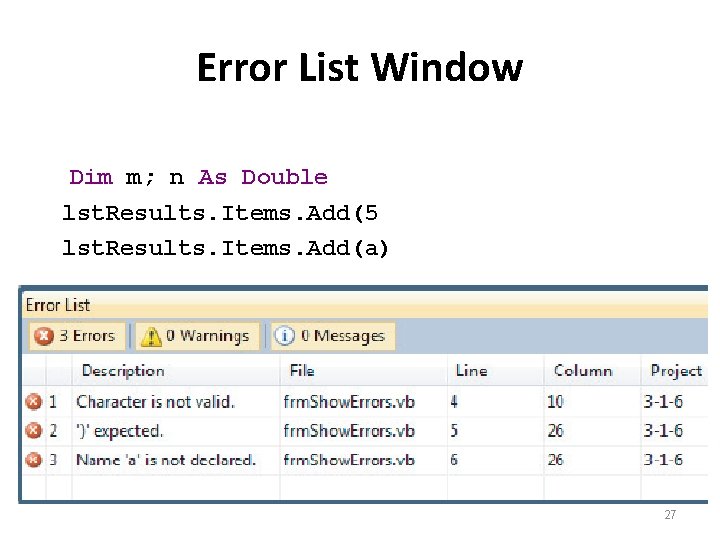Click error number 1 in the list
This screenshot has height=540, width=720.
53,402
